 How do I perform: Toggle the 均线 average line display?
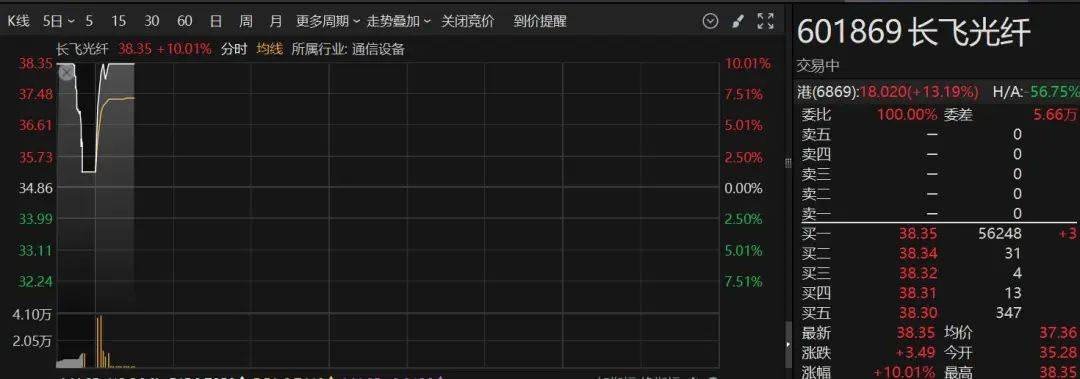click(x=269, y=50)
